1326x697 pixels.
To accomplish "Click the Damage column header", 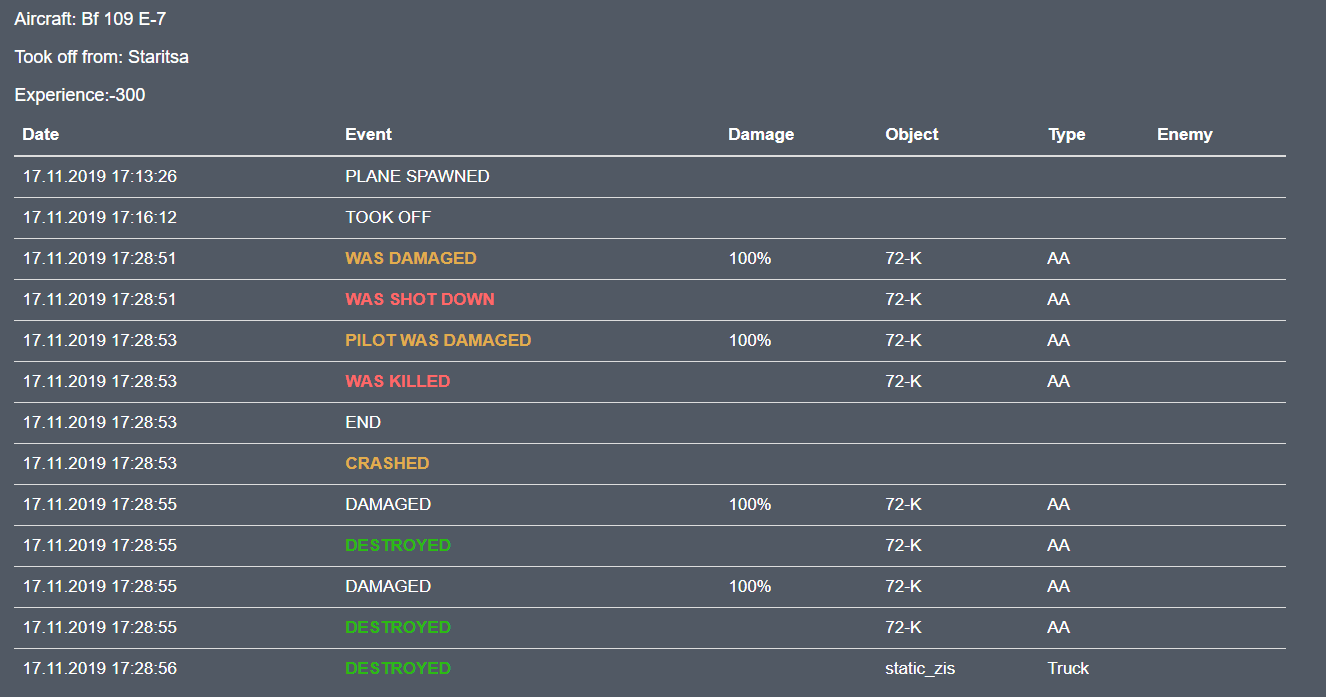I will (x=761, y=134).
